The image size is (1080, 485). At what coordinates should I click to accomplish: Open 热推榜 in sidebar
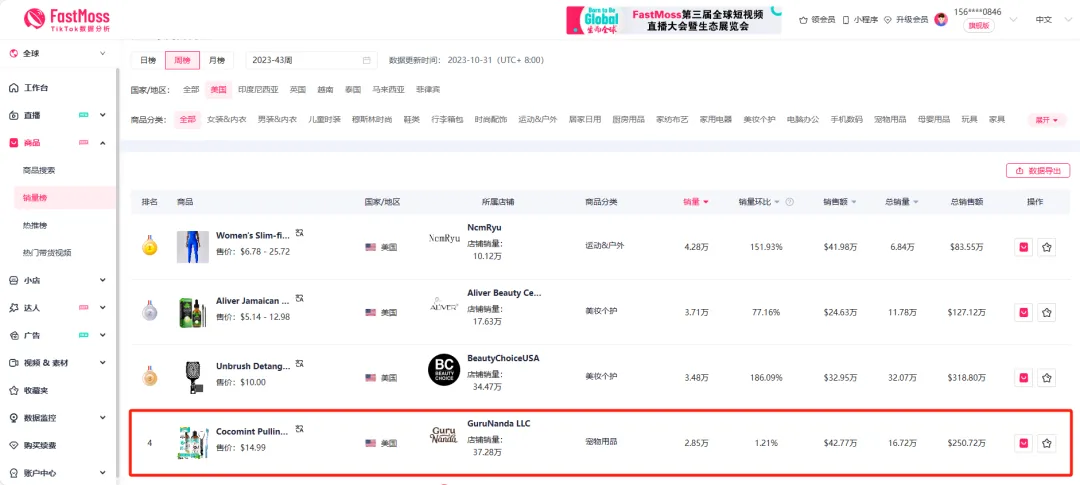pyautogui.click(x=34, y=225)
